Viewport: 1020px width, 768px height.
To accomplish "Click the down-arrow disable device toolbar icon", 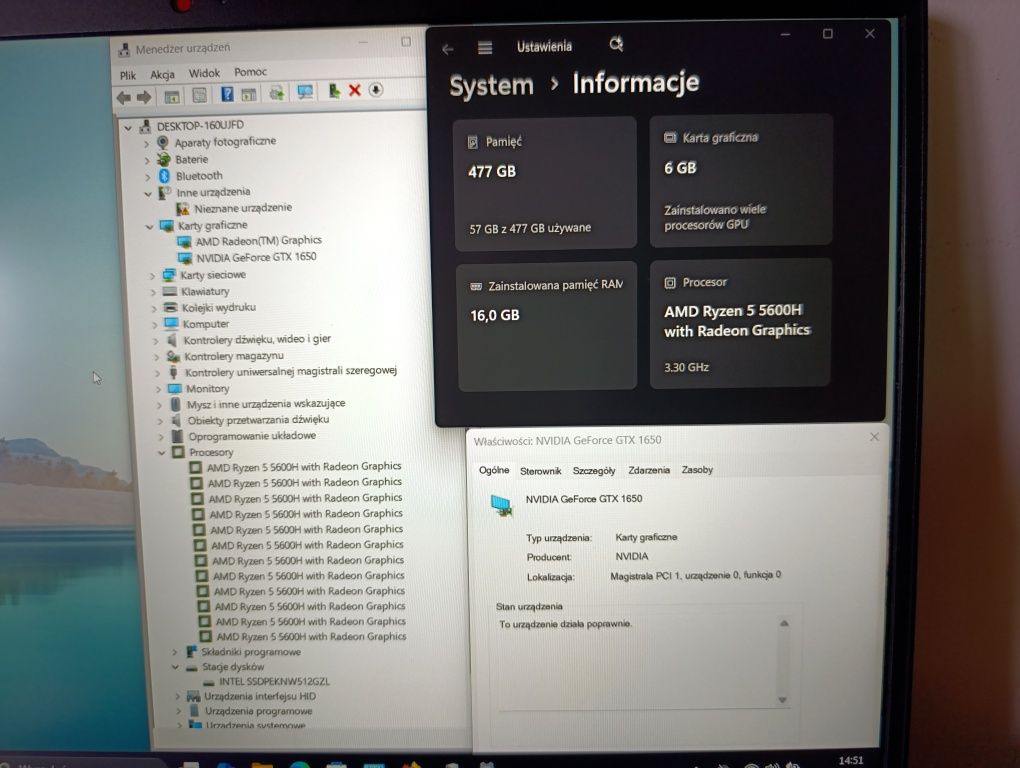I will 375,90.
